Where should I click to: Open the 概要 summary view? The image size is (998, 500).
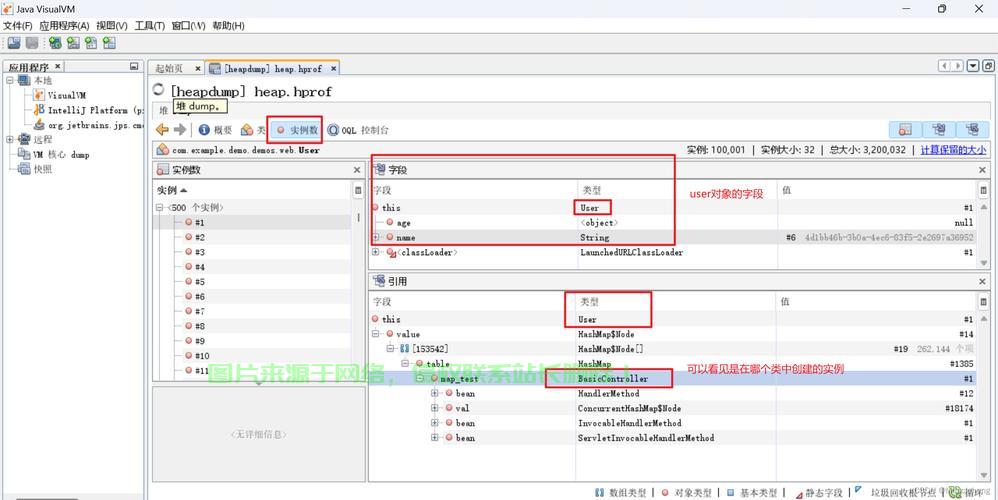[215, 130]
